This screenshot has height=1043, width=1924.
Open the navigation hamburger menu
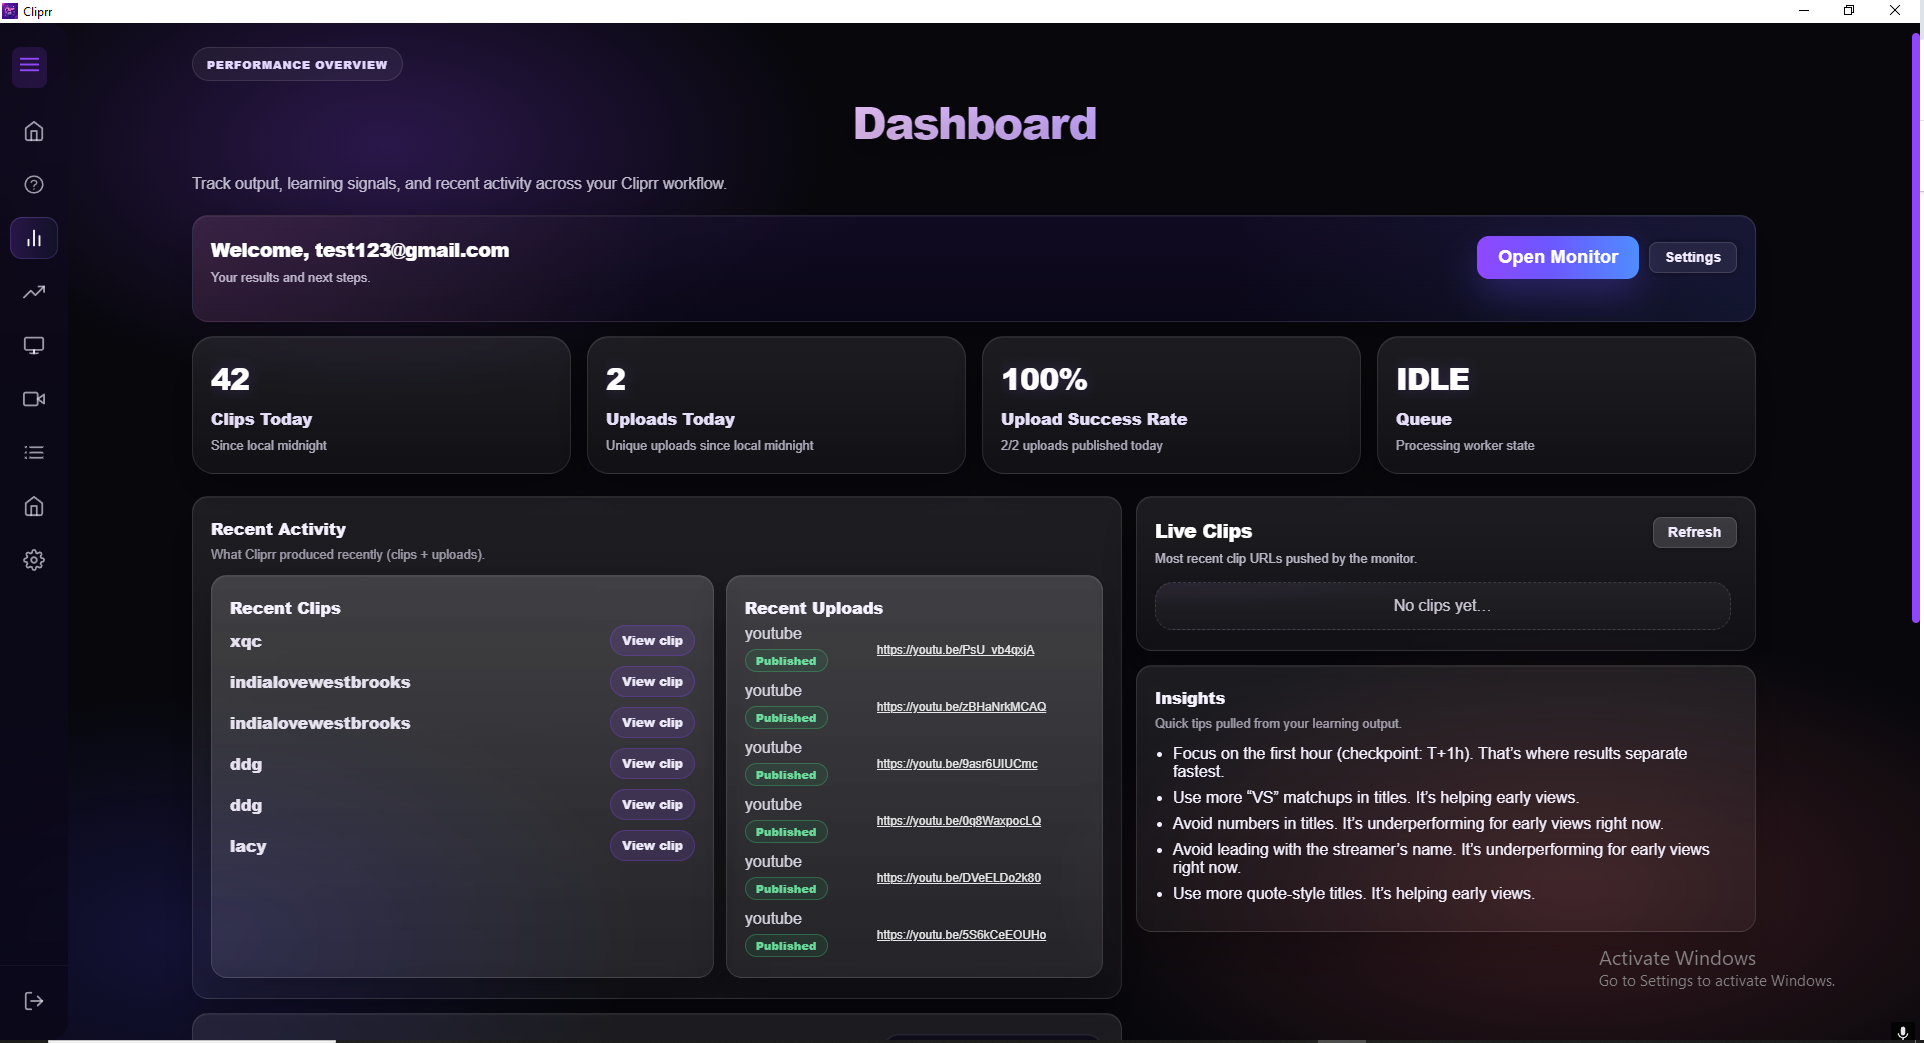click(x=29, y=66)
